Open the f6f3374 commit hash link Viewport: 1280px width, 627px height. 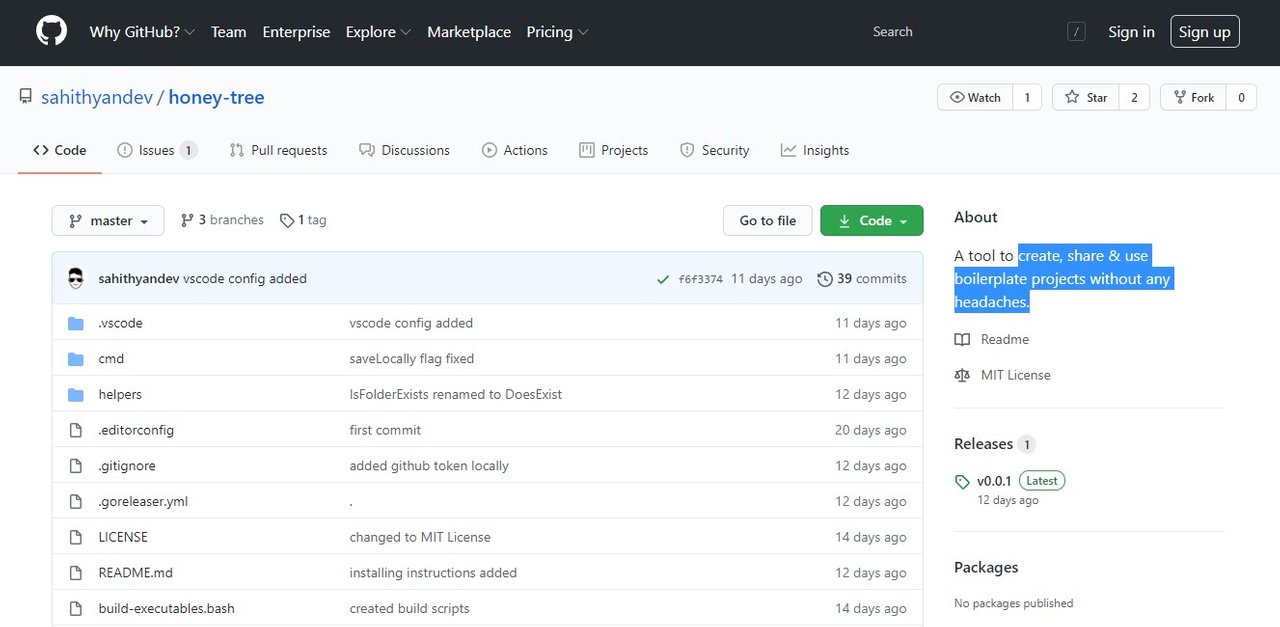pyautogui.click(x=701, y=279)
